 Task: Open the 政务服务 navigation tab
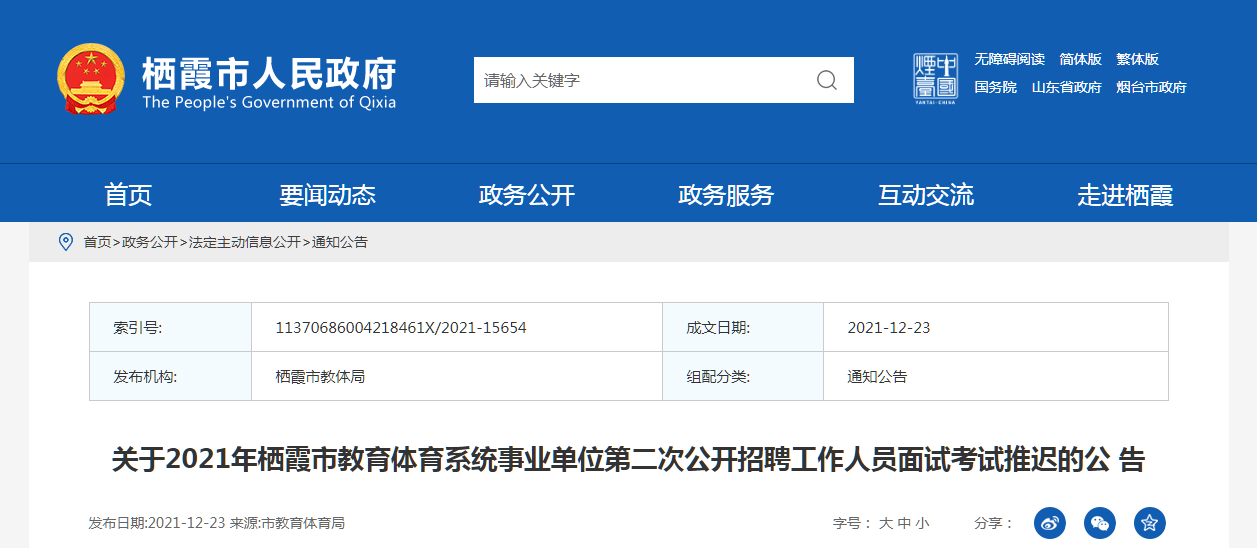click(x=726, y=195)
